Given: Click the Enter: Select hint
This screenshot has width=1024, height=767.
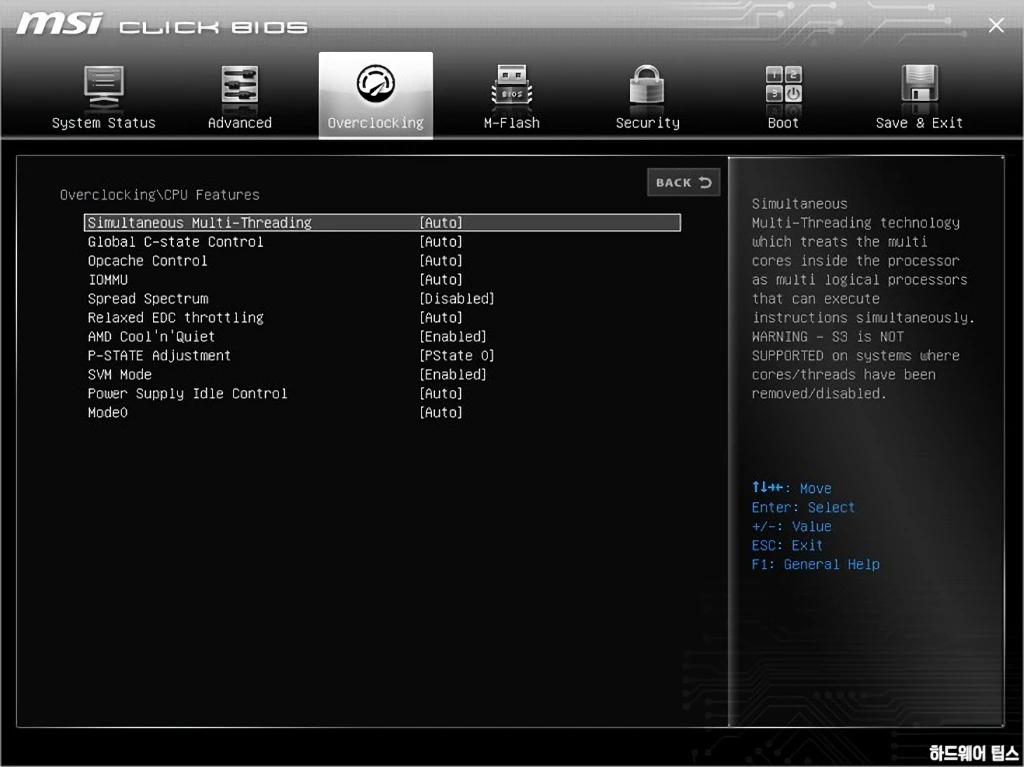Looking at the screenshot, I should coord(803,507).
